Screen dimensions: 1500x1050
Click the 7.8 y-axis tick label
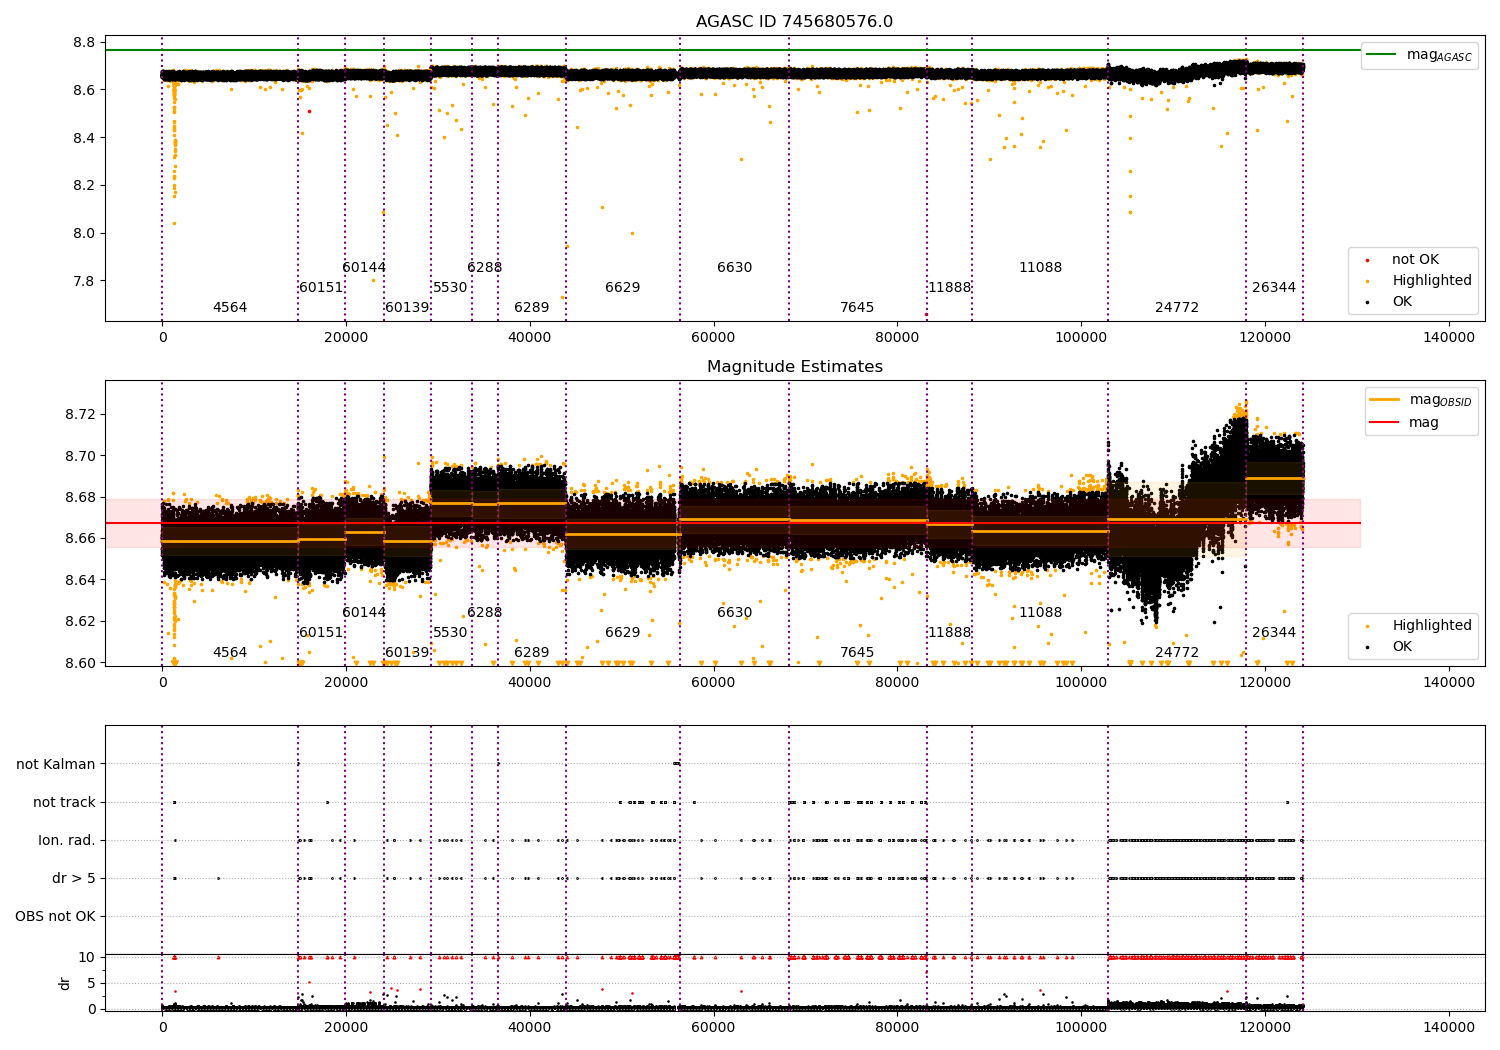point(84,281)
